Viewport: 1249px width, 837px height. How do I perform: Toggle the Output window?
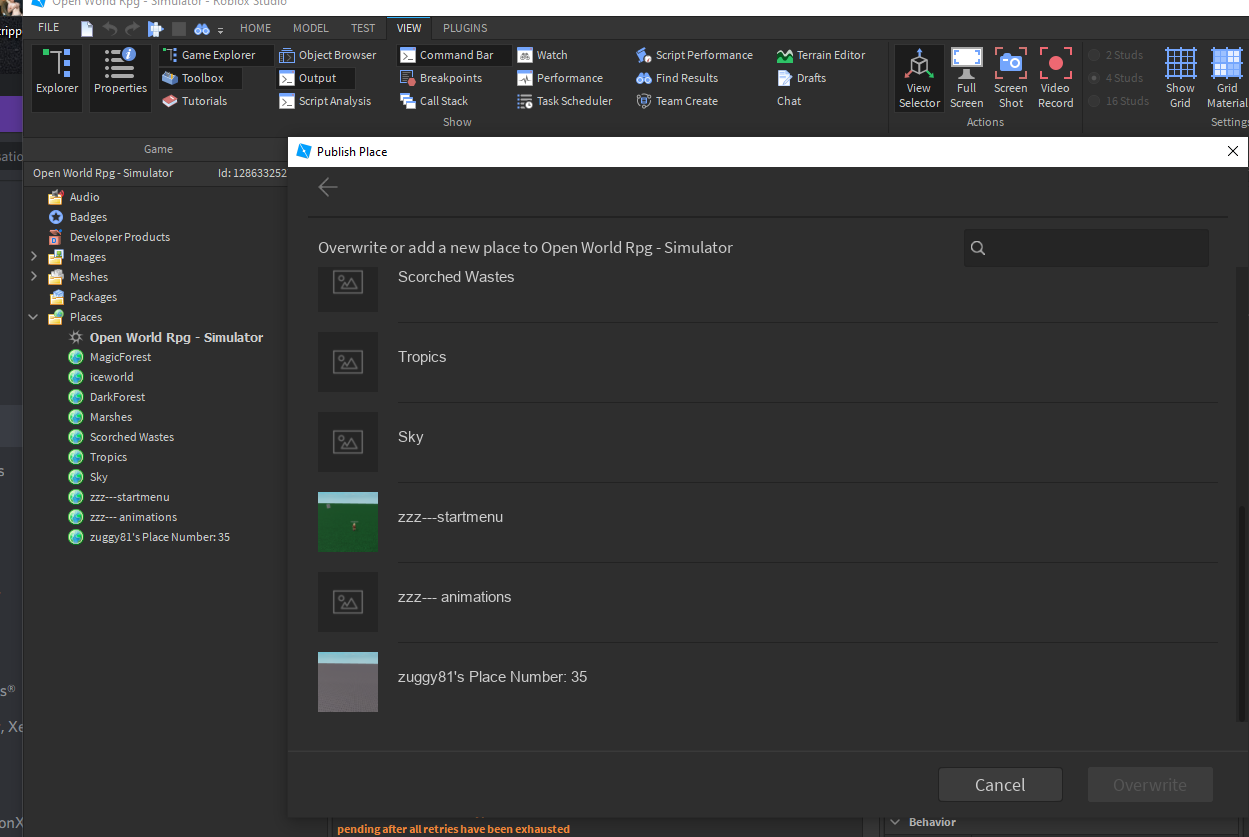coord(315,78)
